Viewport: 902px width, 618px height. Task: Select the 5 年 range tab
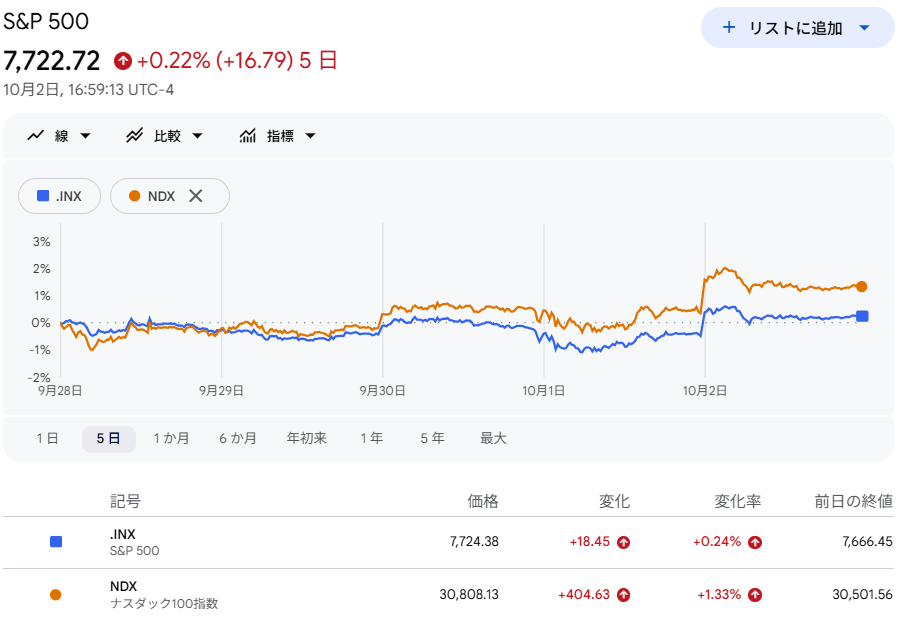click(x=432, y=438)
